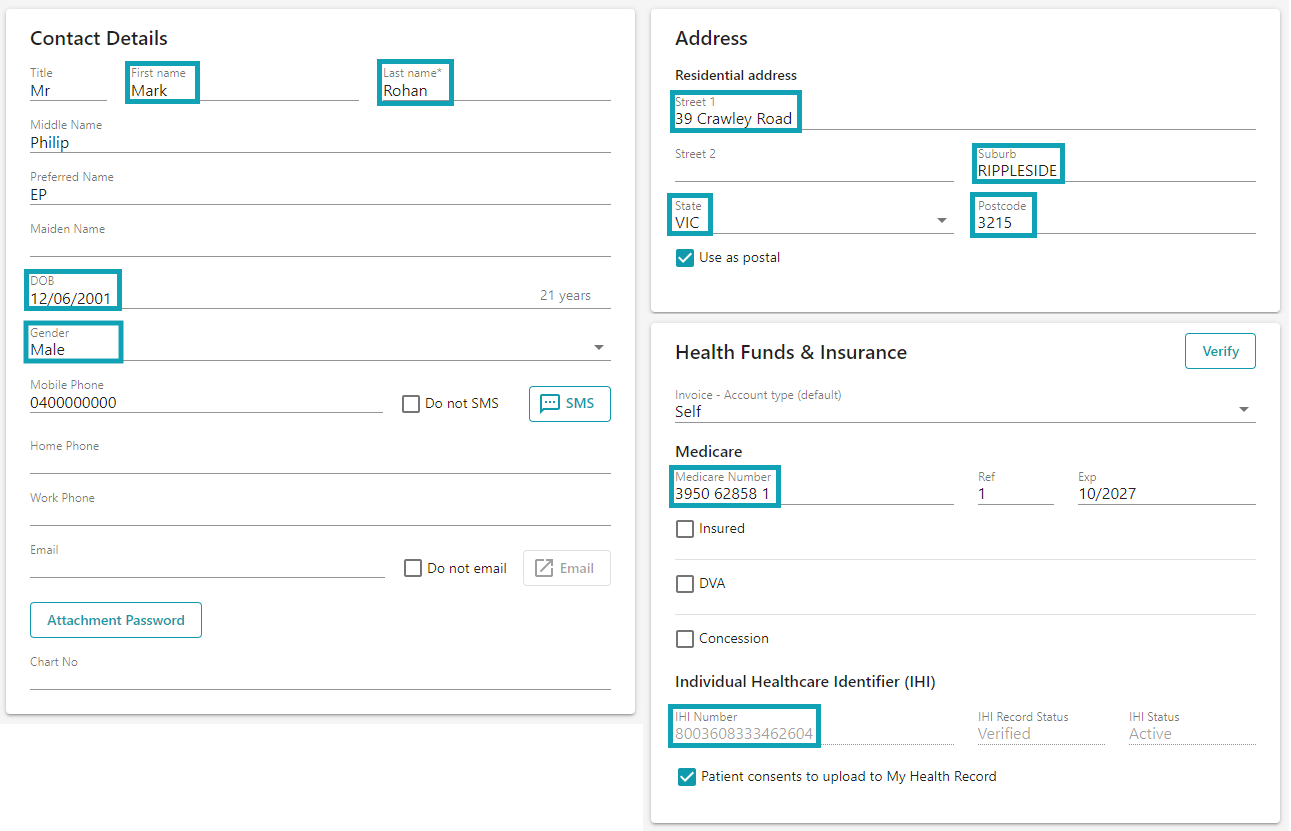Check the Concession checkbox
1291x831 pixels.
click(x=685, y=638)
